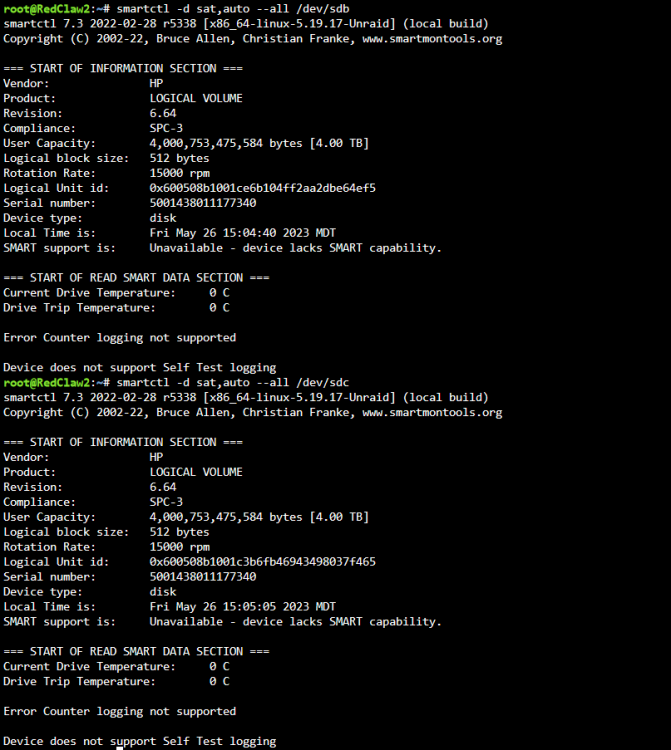
Task: Click second START OF READ SMART DATA header
Action: point(136,651)
